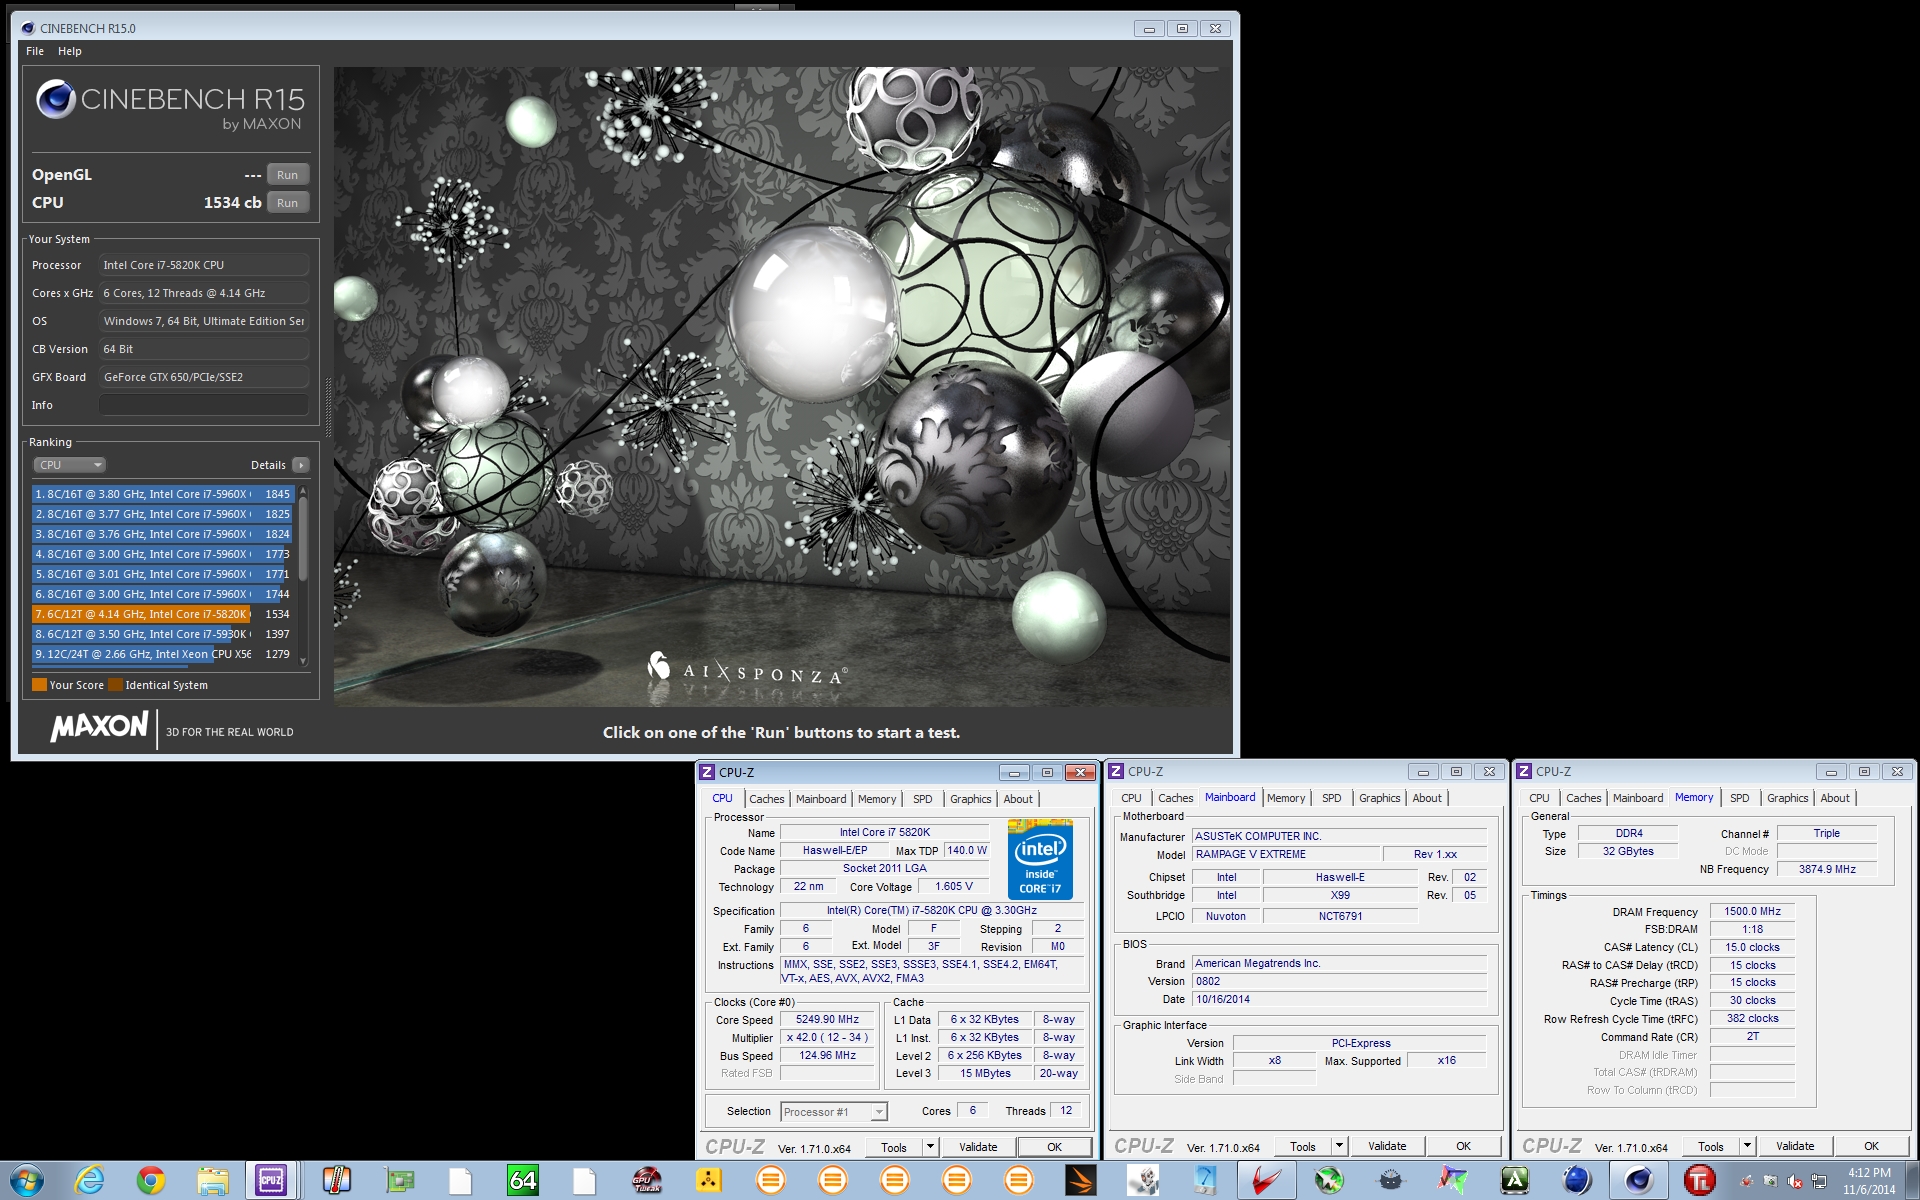Switch to the red winged taskbar app
Image resolution: width=1920 pixels, height=1200 pixels.
1267,1180
